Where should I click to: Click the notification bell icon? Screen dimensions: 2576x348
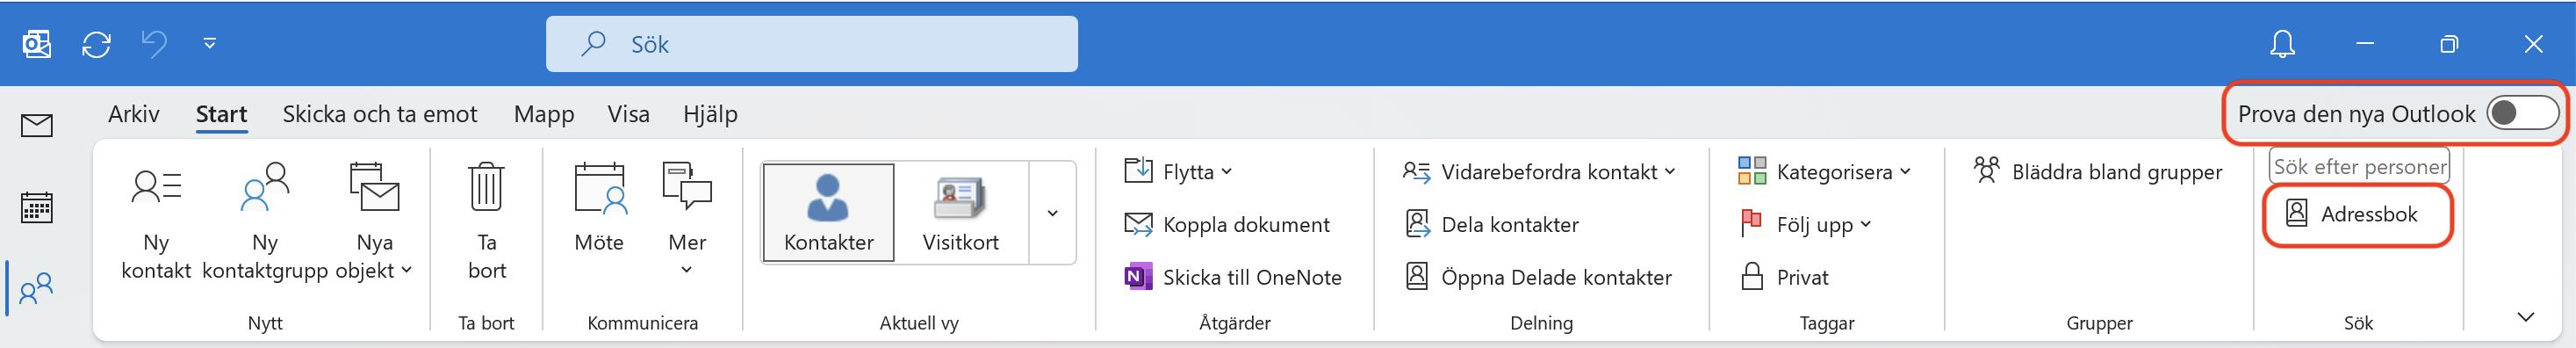[x=2282, y=44]
